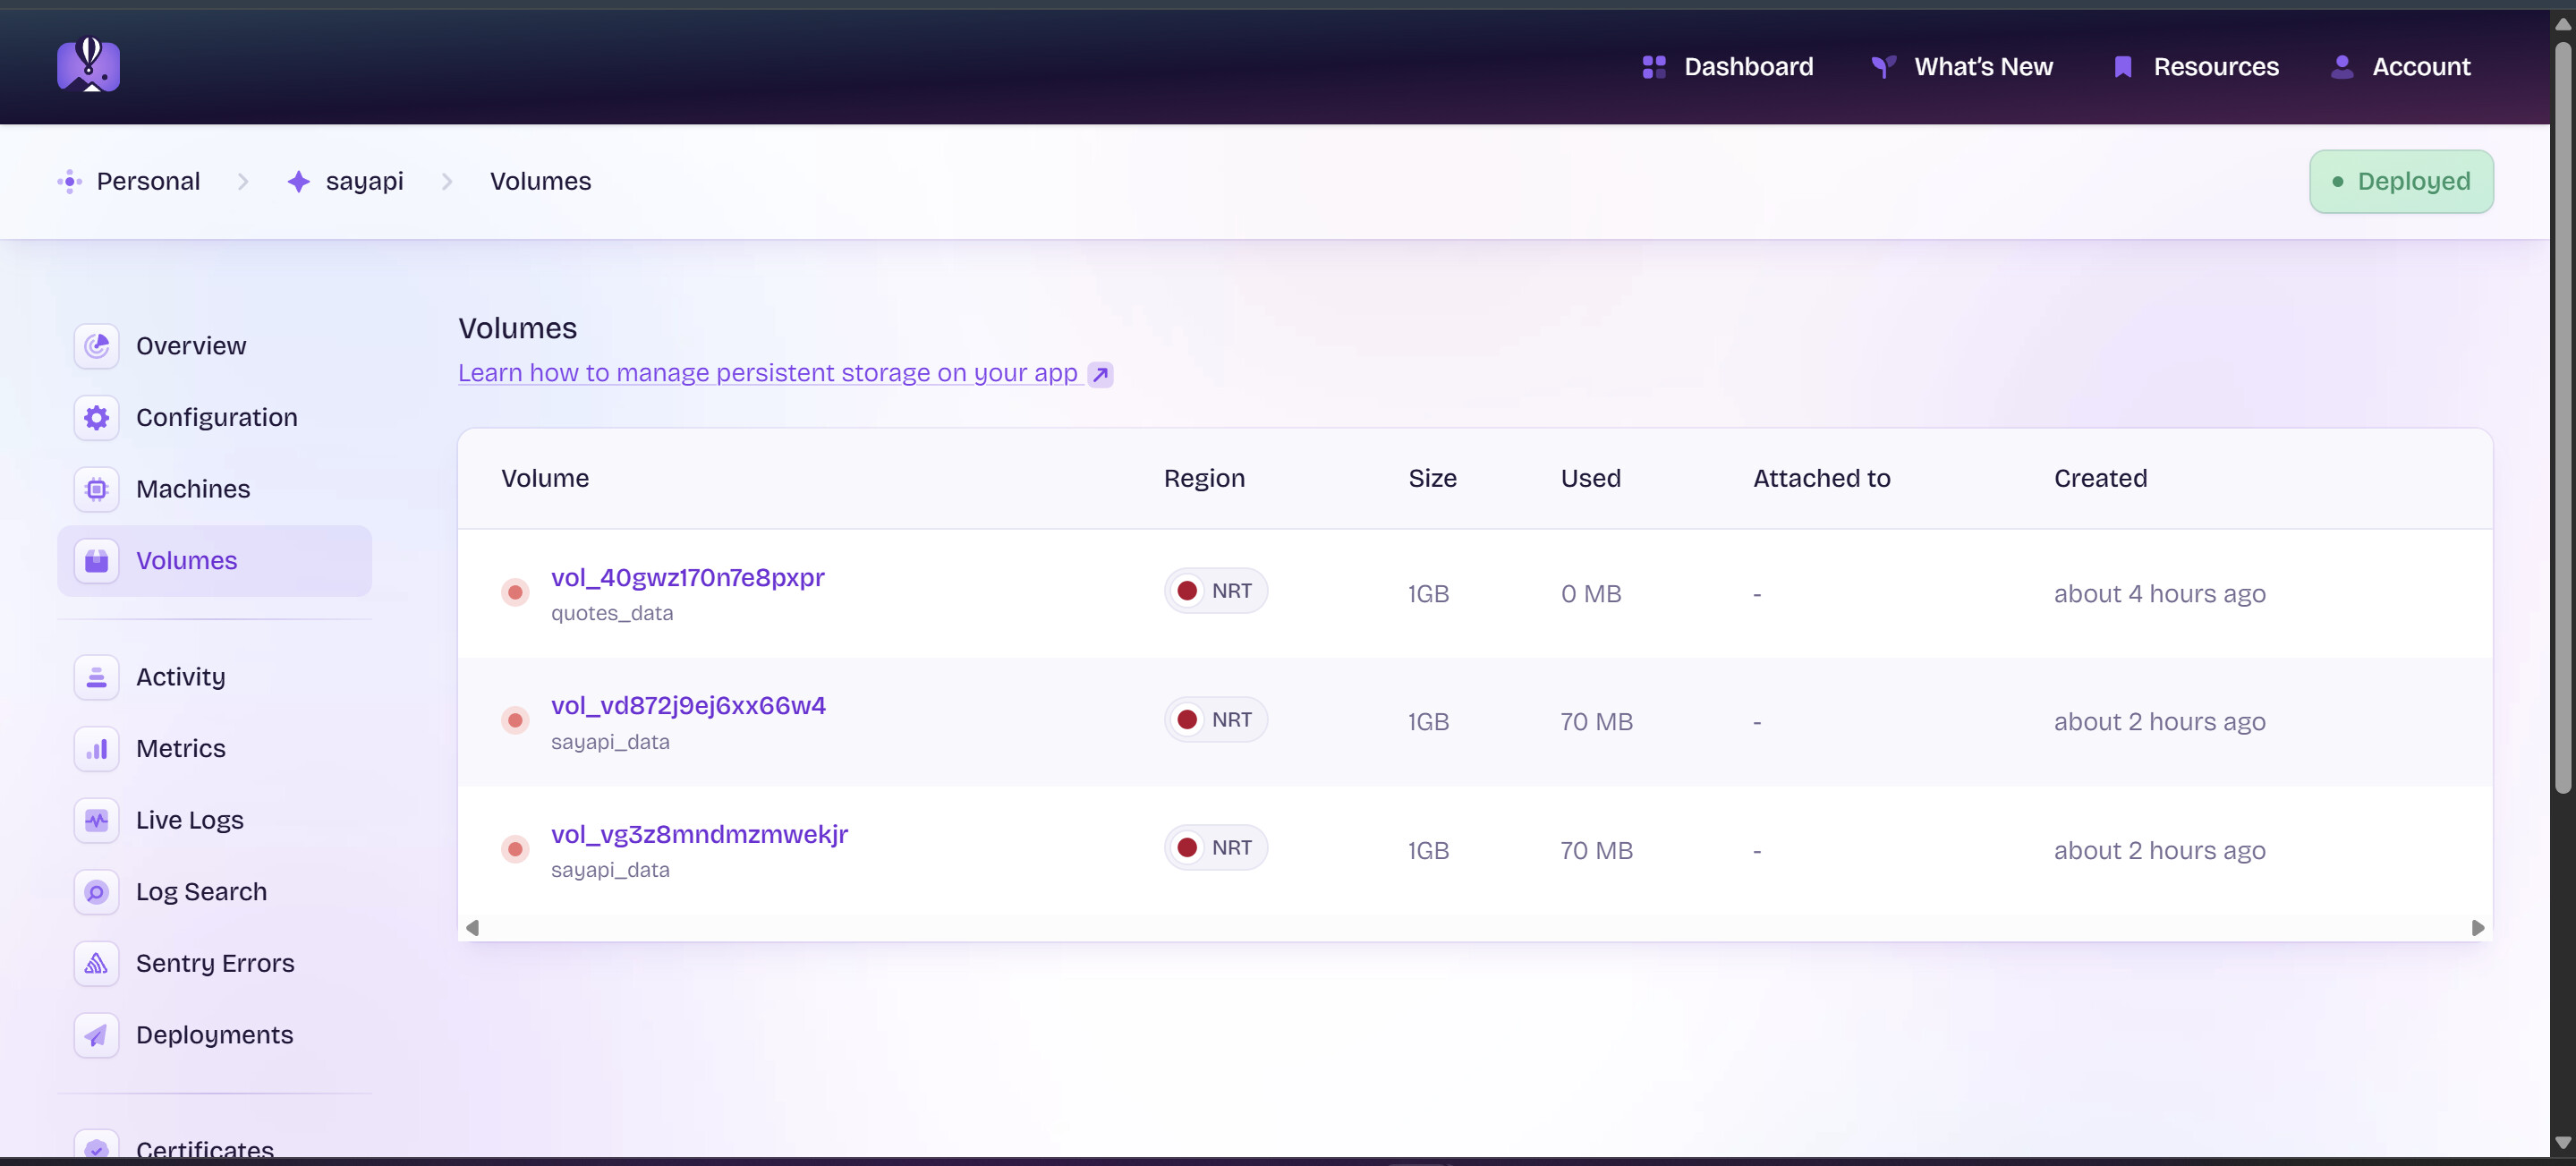Click the external link arrow icon

(1100, 374)
